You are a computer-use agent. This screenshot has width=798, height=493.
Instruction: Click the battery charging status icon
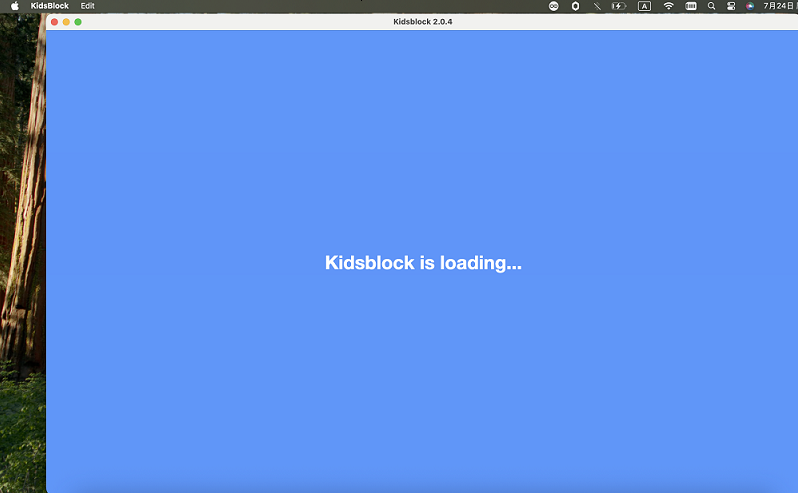(618, 6)
